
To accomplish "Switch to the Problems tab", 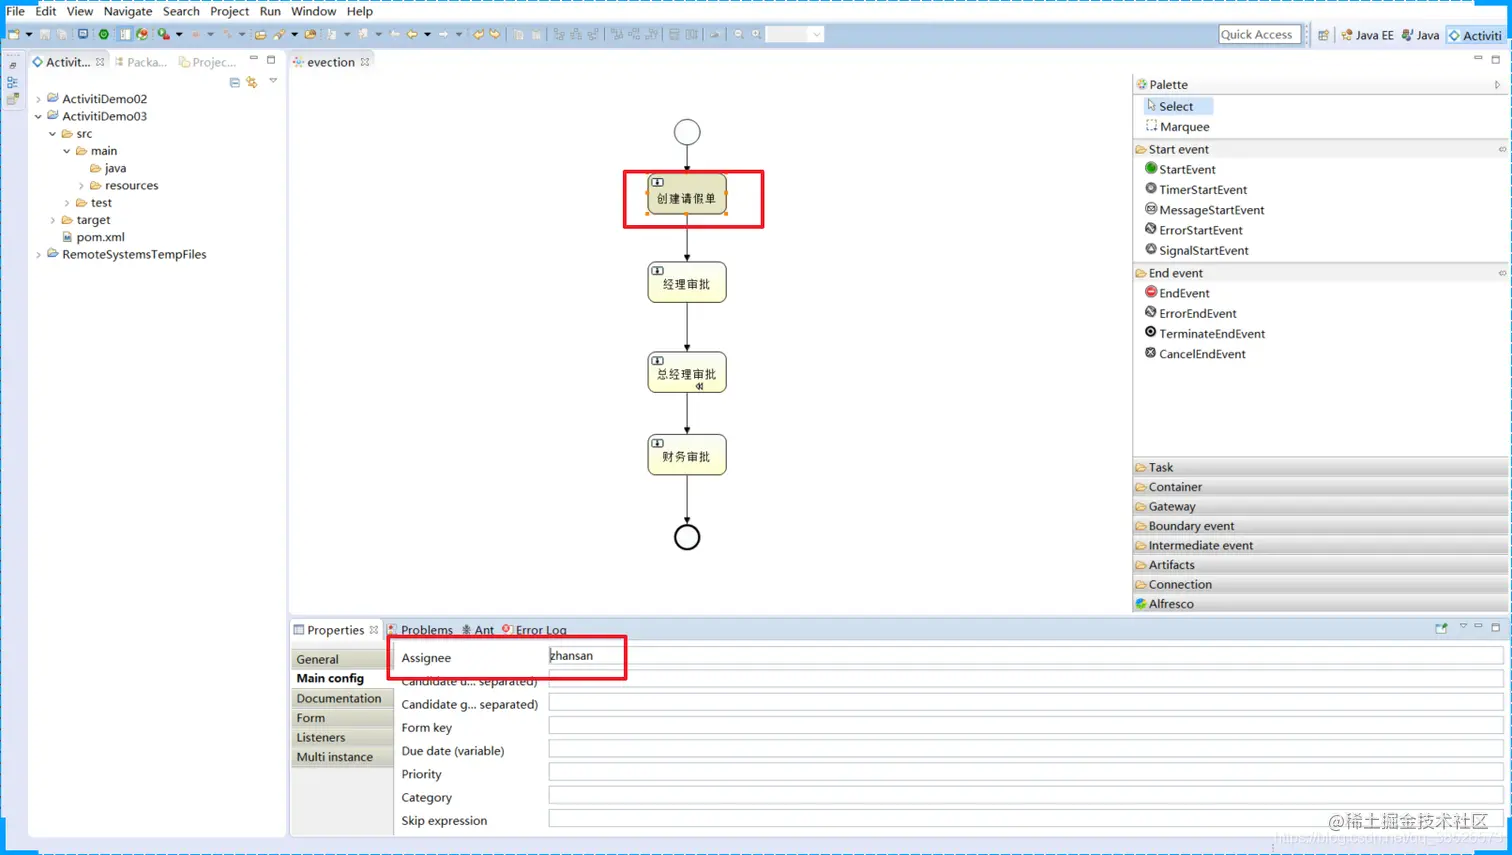I will (420, 630).
